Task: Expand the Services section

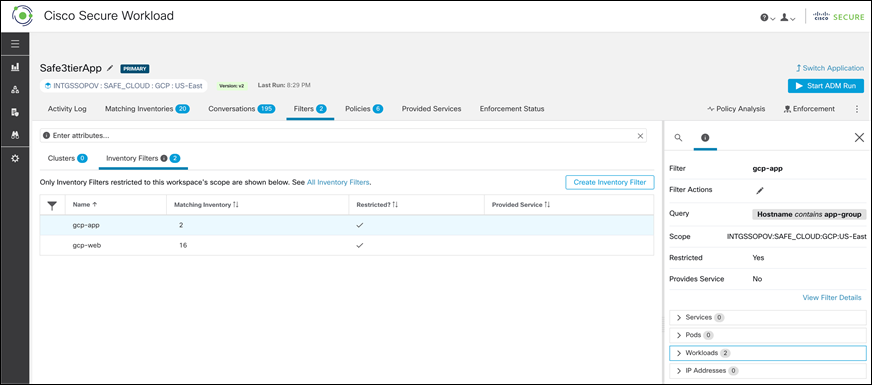Action: click(x=767, y=318)
